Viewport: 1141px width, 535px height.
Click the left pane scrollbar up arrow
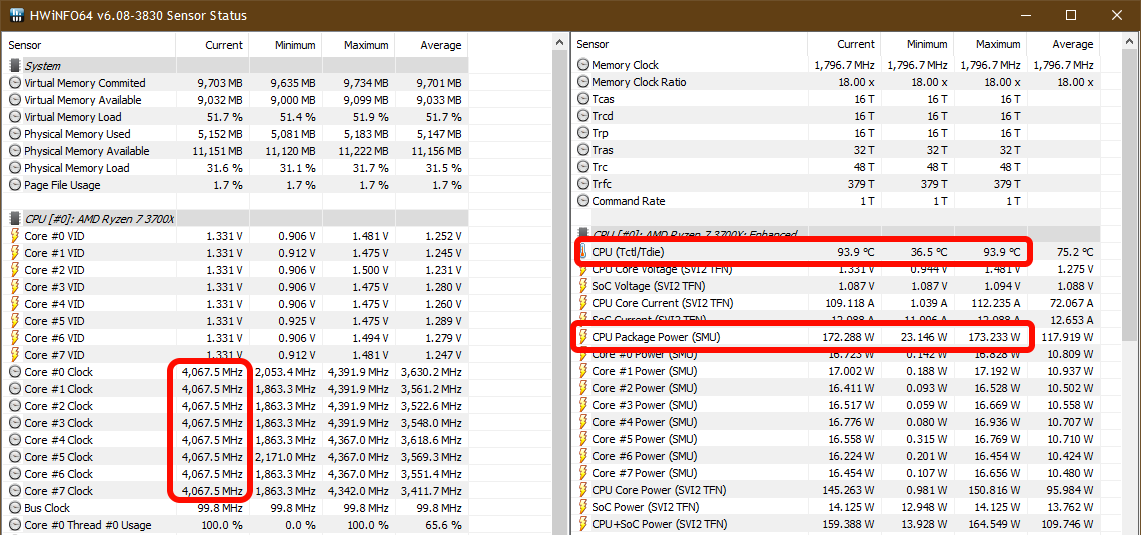coord(559,44)
